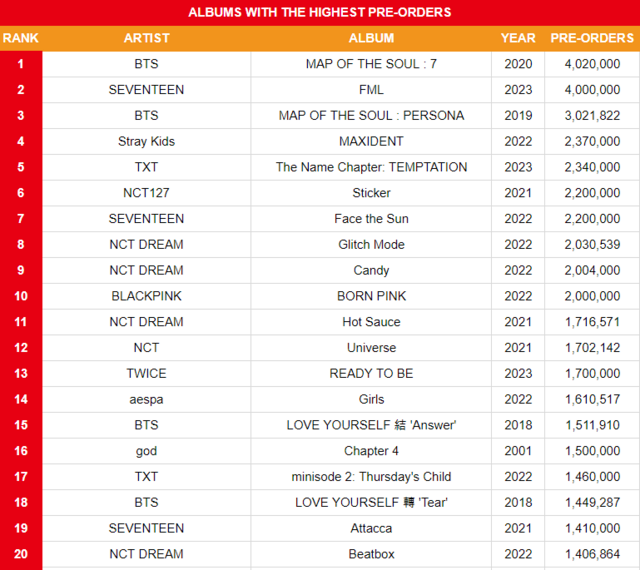Click the ALBUM column header
Viewport: 640px width, 570px height.
click(371, 38)
